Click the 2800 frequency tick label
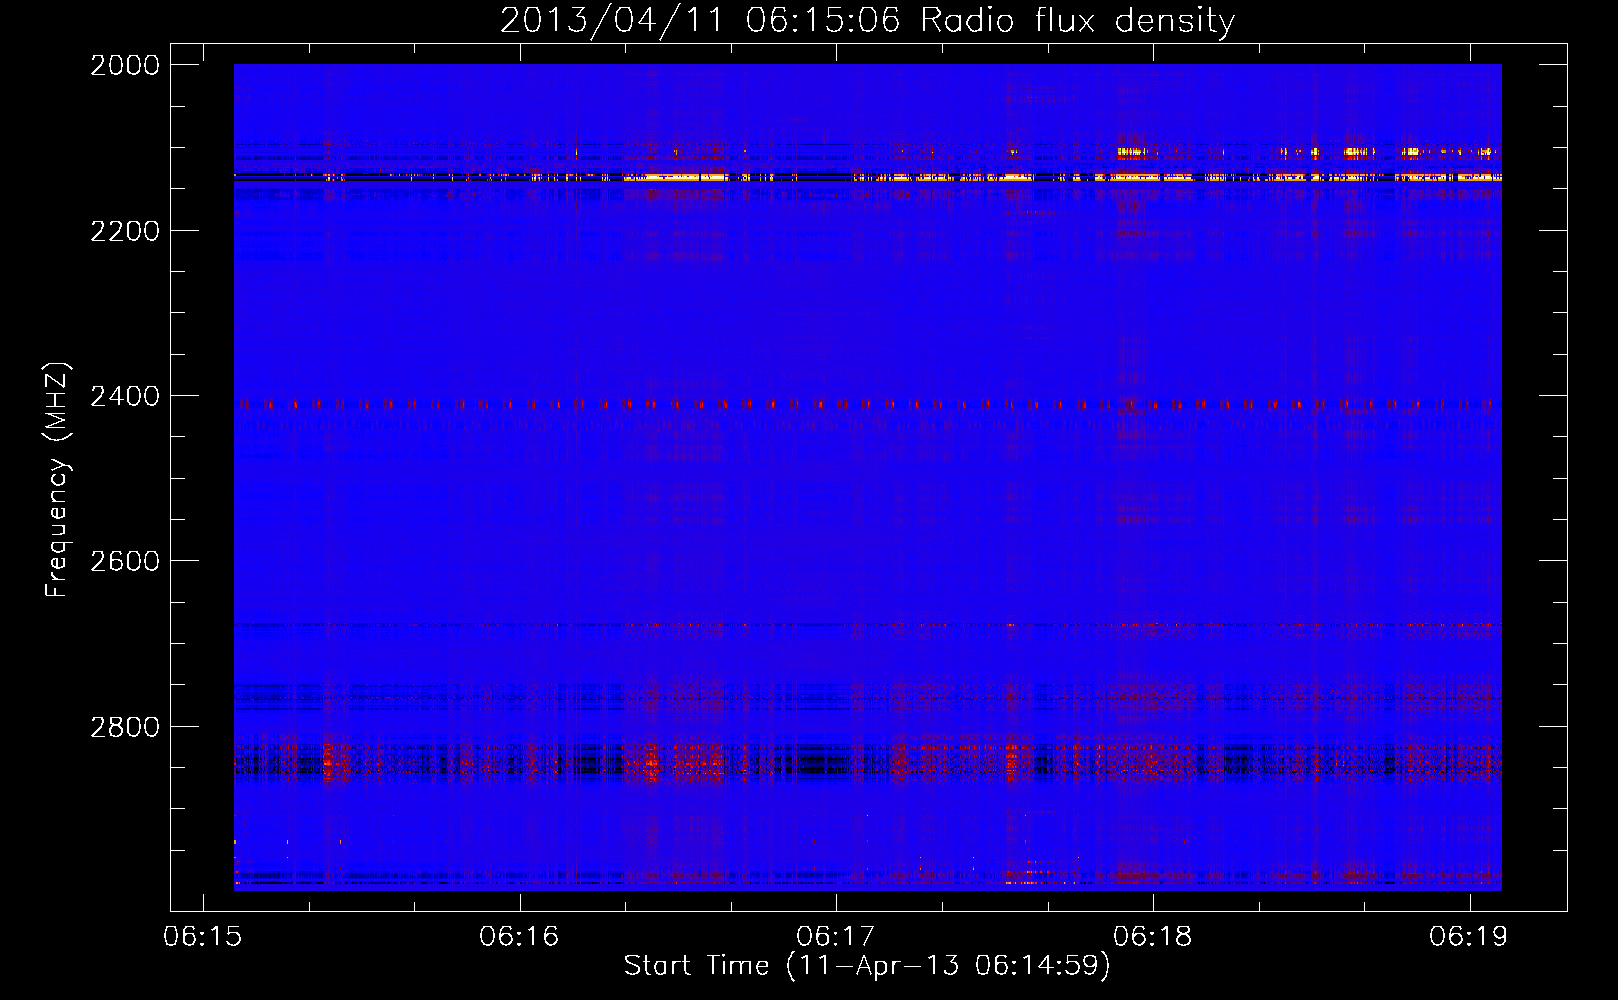 [x=125, y=727]
